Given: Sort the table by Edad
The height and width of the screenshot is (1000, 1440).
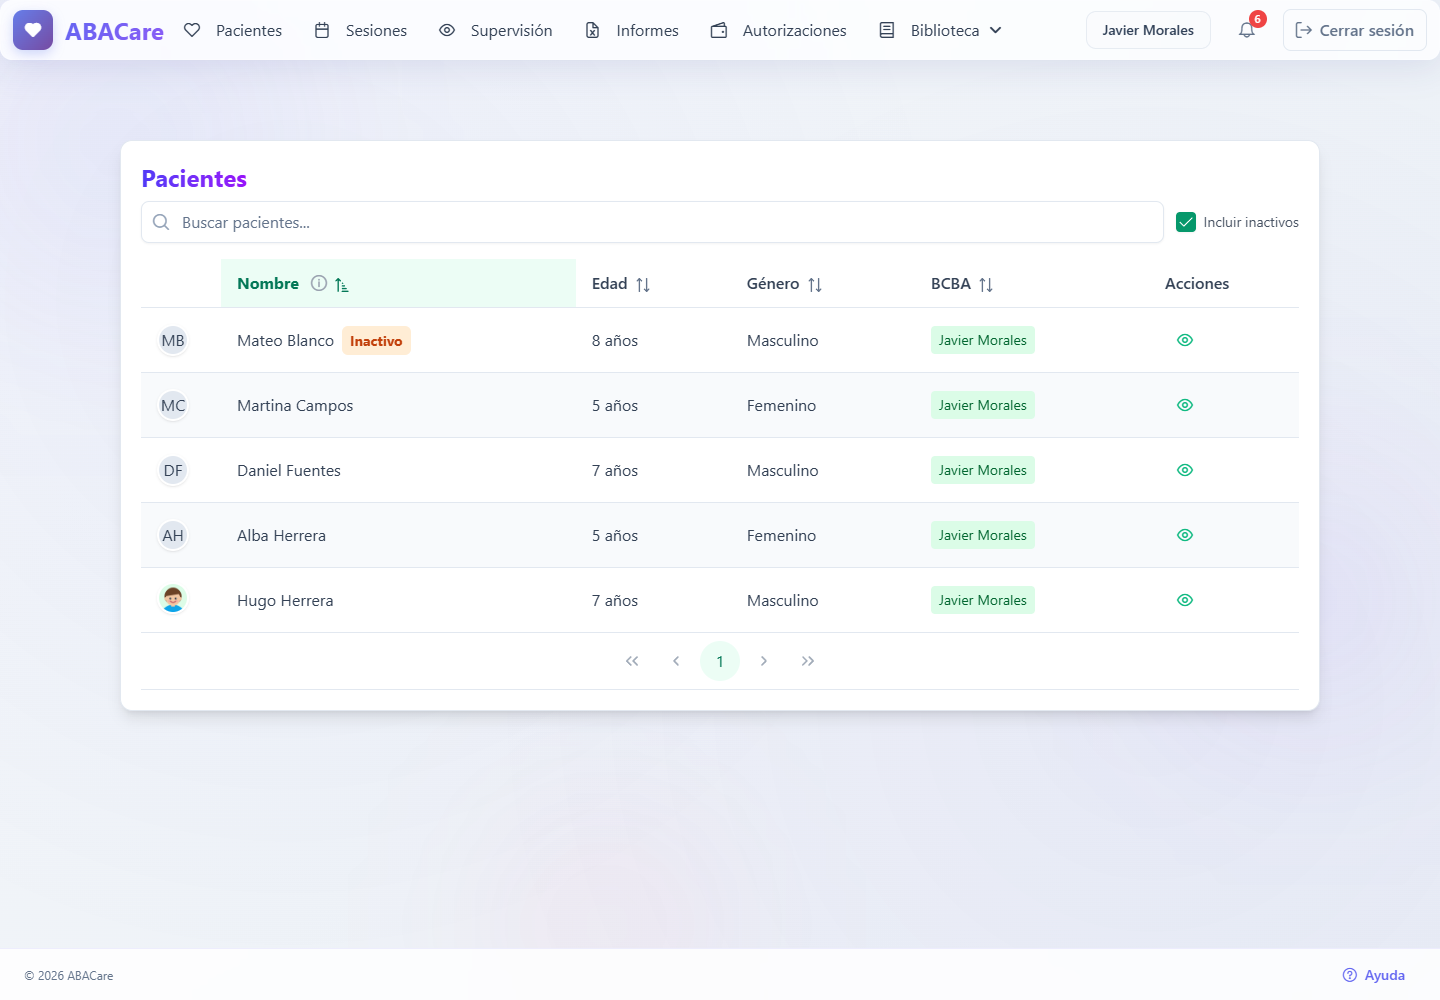Looking at the screenshot, I should 643,285.
